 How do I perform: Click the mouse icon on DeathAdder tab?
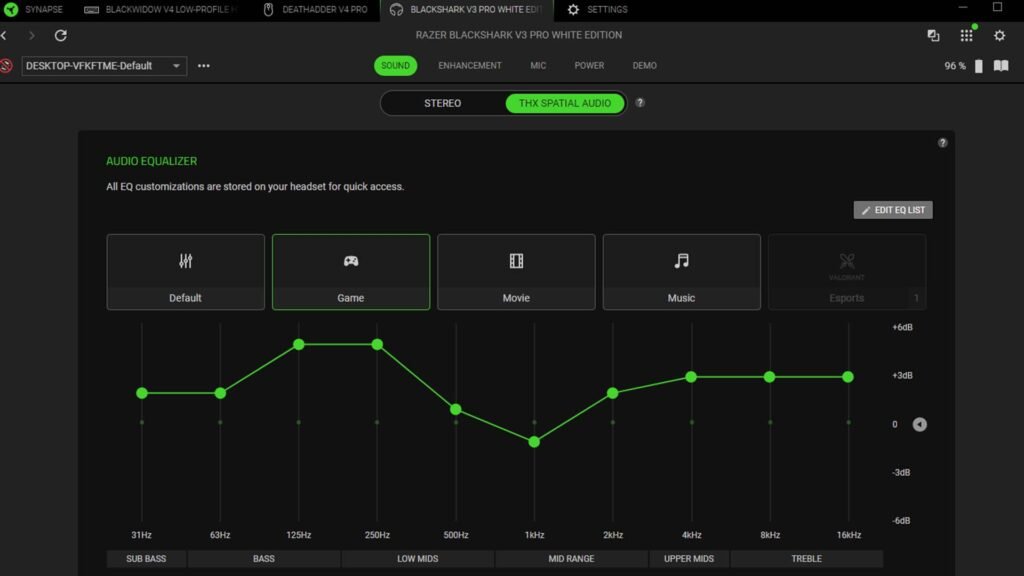tap(268, 9)
